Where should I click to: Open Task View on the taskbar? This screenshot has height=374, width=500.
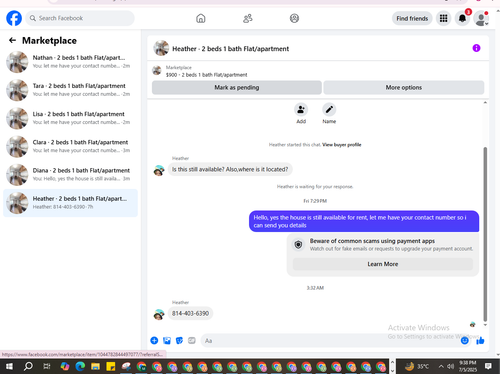tap(47, 367)
